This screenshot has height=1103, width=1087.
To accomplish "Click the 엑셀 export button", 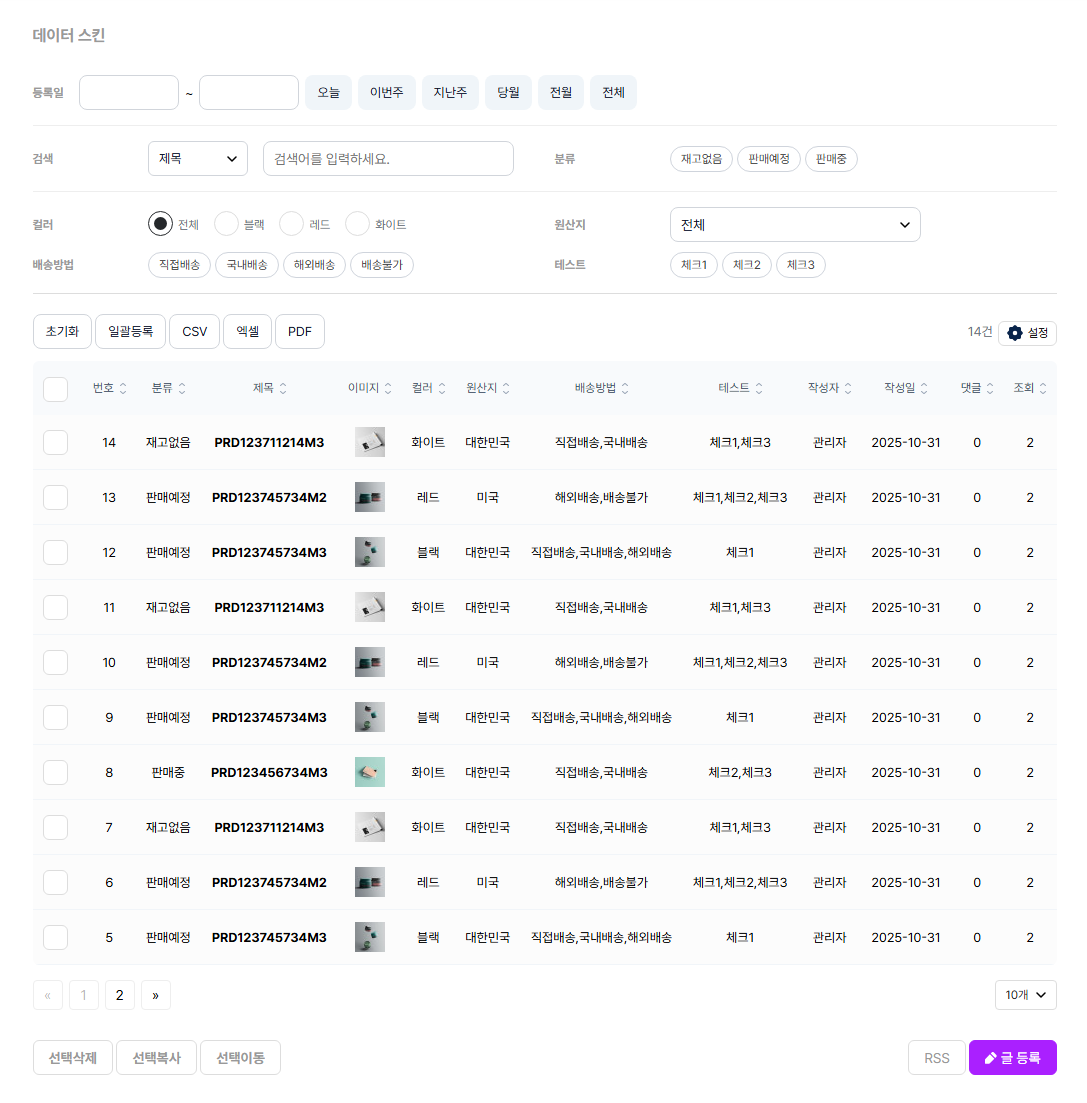I will pos(247,332).
